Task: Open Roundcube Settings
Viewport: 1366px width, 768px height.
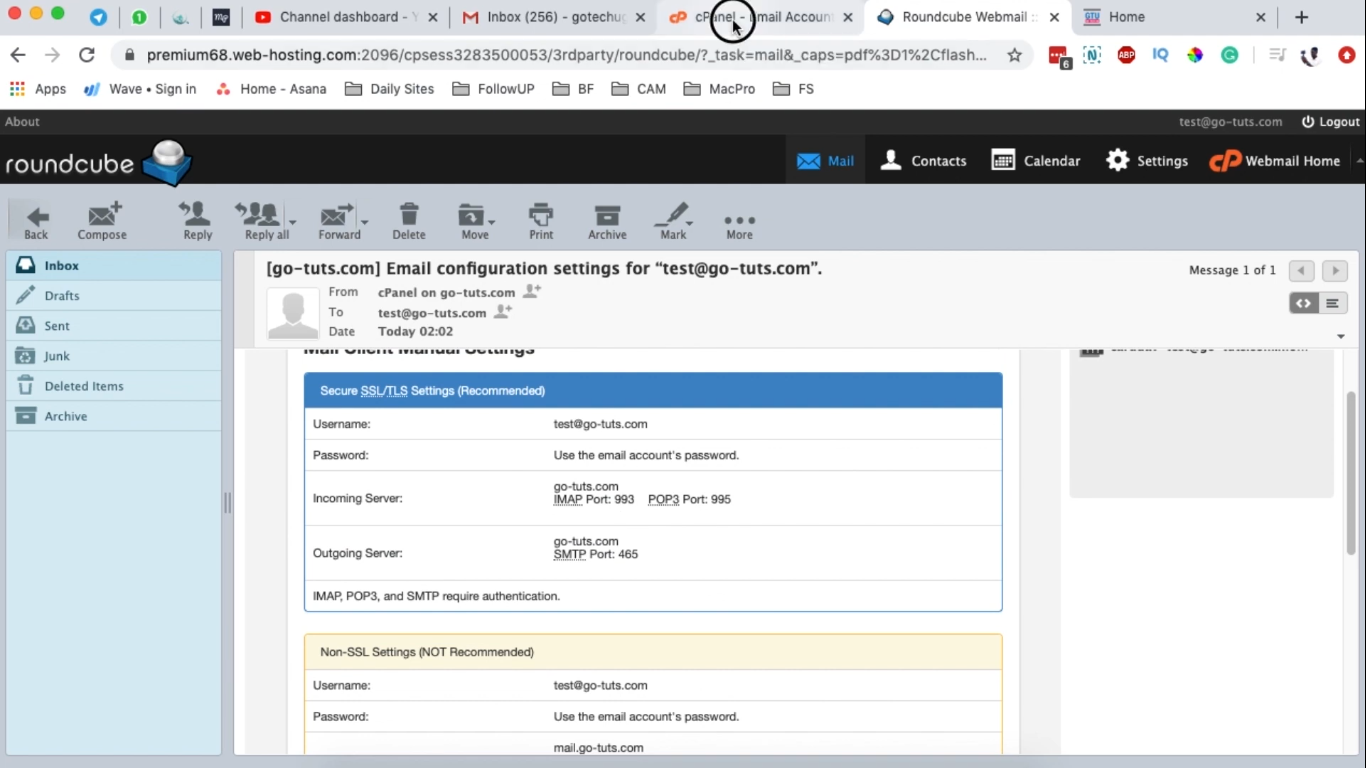Action: point(1147,160)
